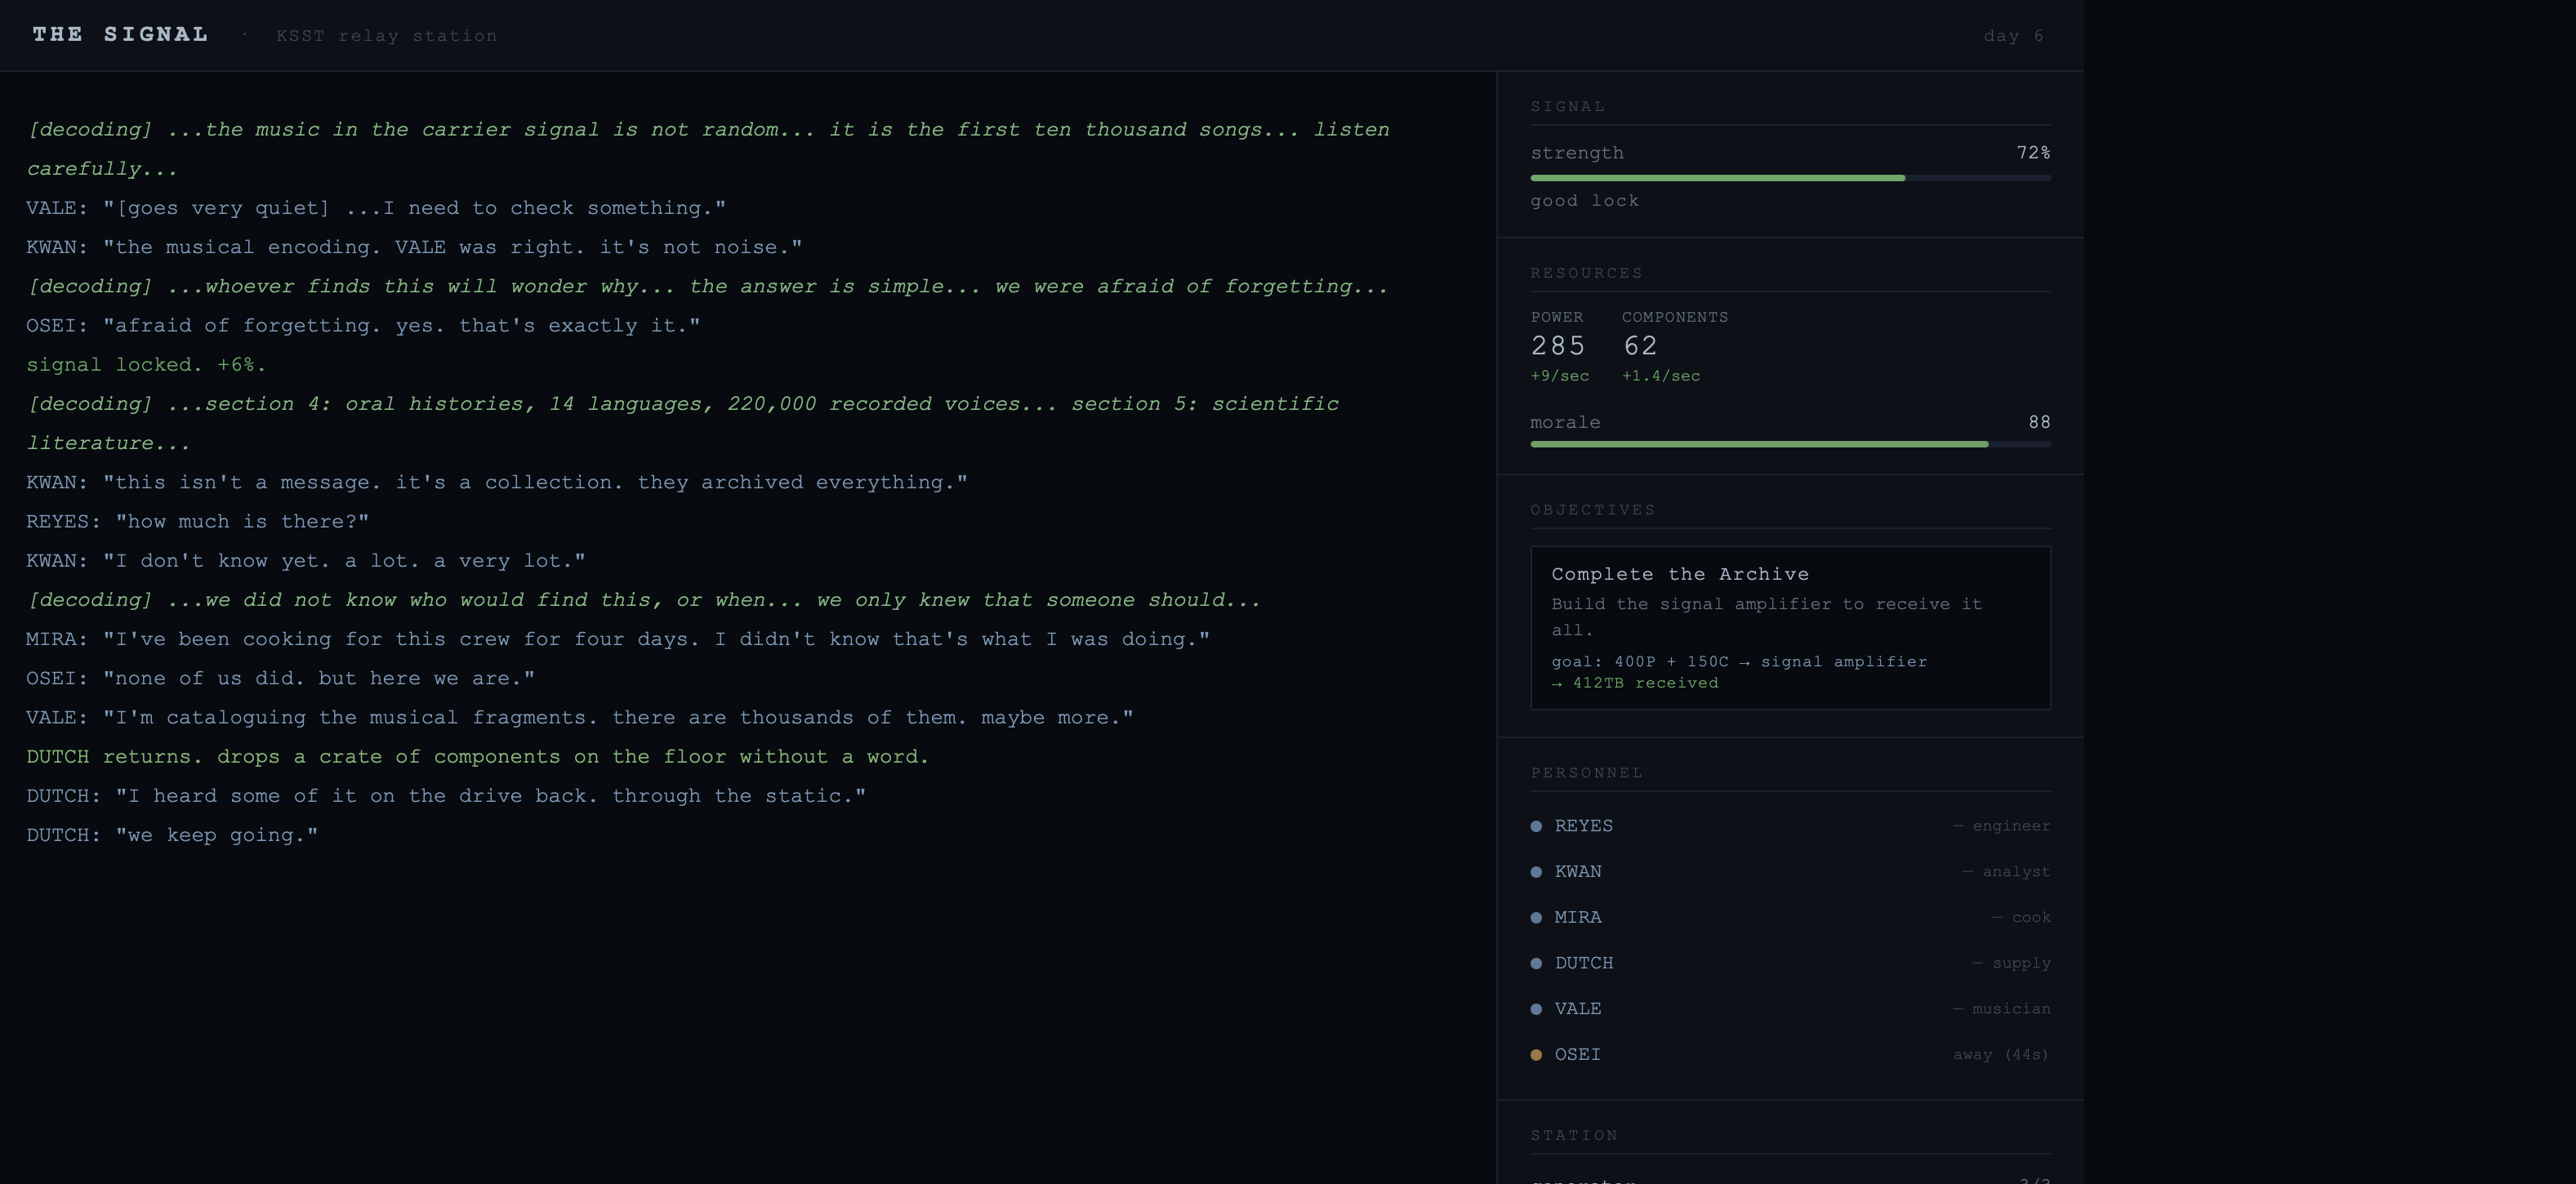
Task: Click the KWAN 'a very lot' line
Action: click(305, 561)
